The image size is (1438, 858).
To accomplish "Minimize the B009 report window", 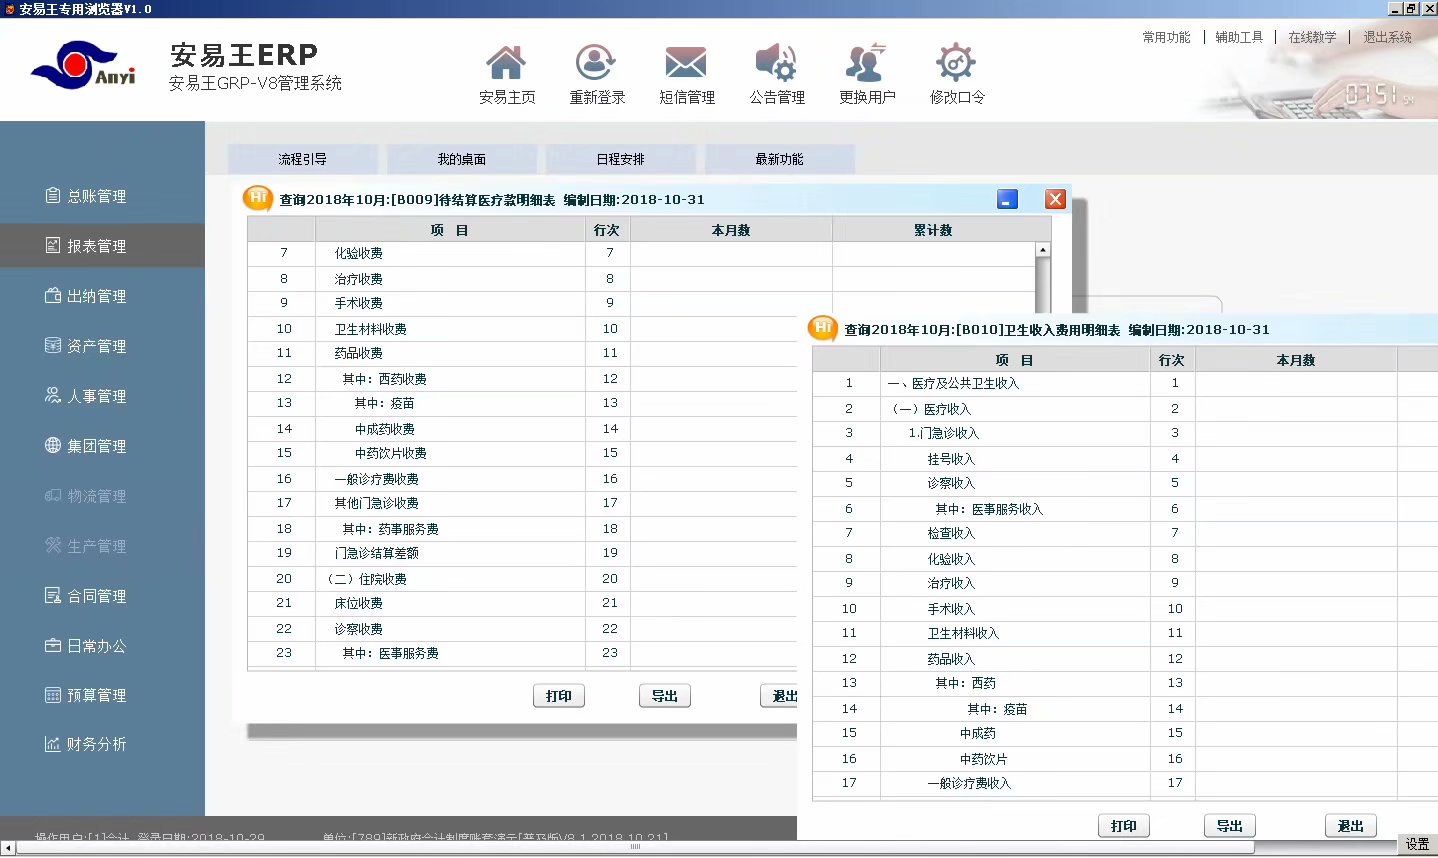I will tap(1007, 199).
